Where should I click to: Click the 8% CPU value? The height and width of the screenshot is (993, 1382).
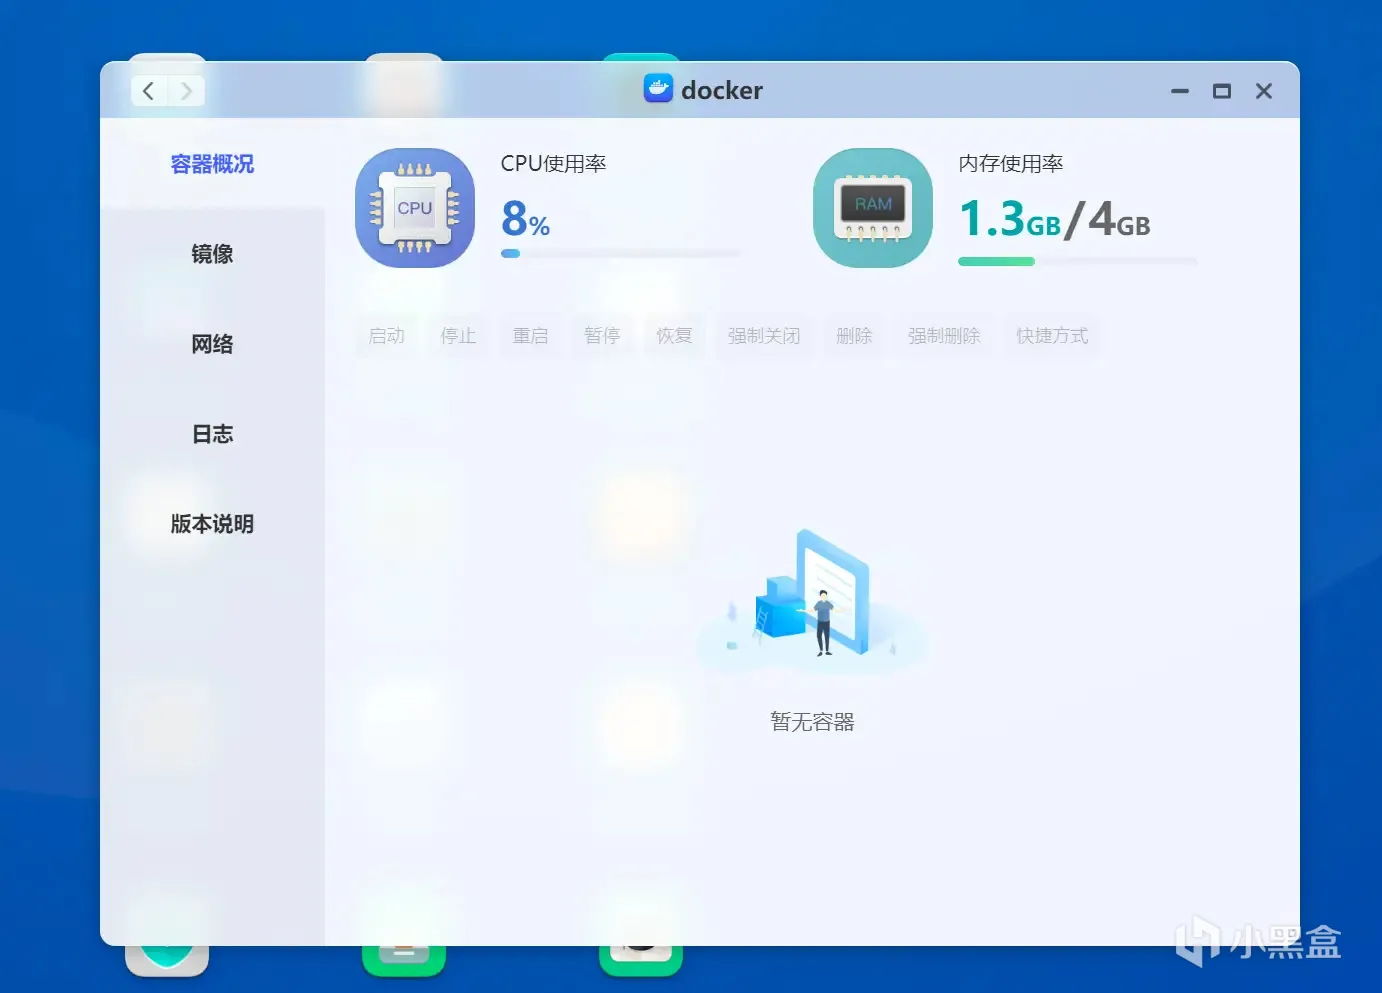click(x=526, y=218)
